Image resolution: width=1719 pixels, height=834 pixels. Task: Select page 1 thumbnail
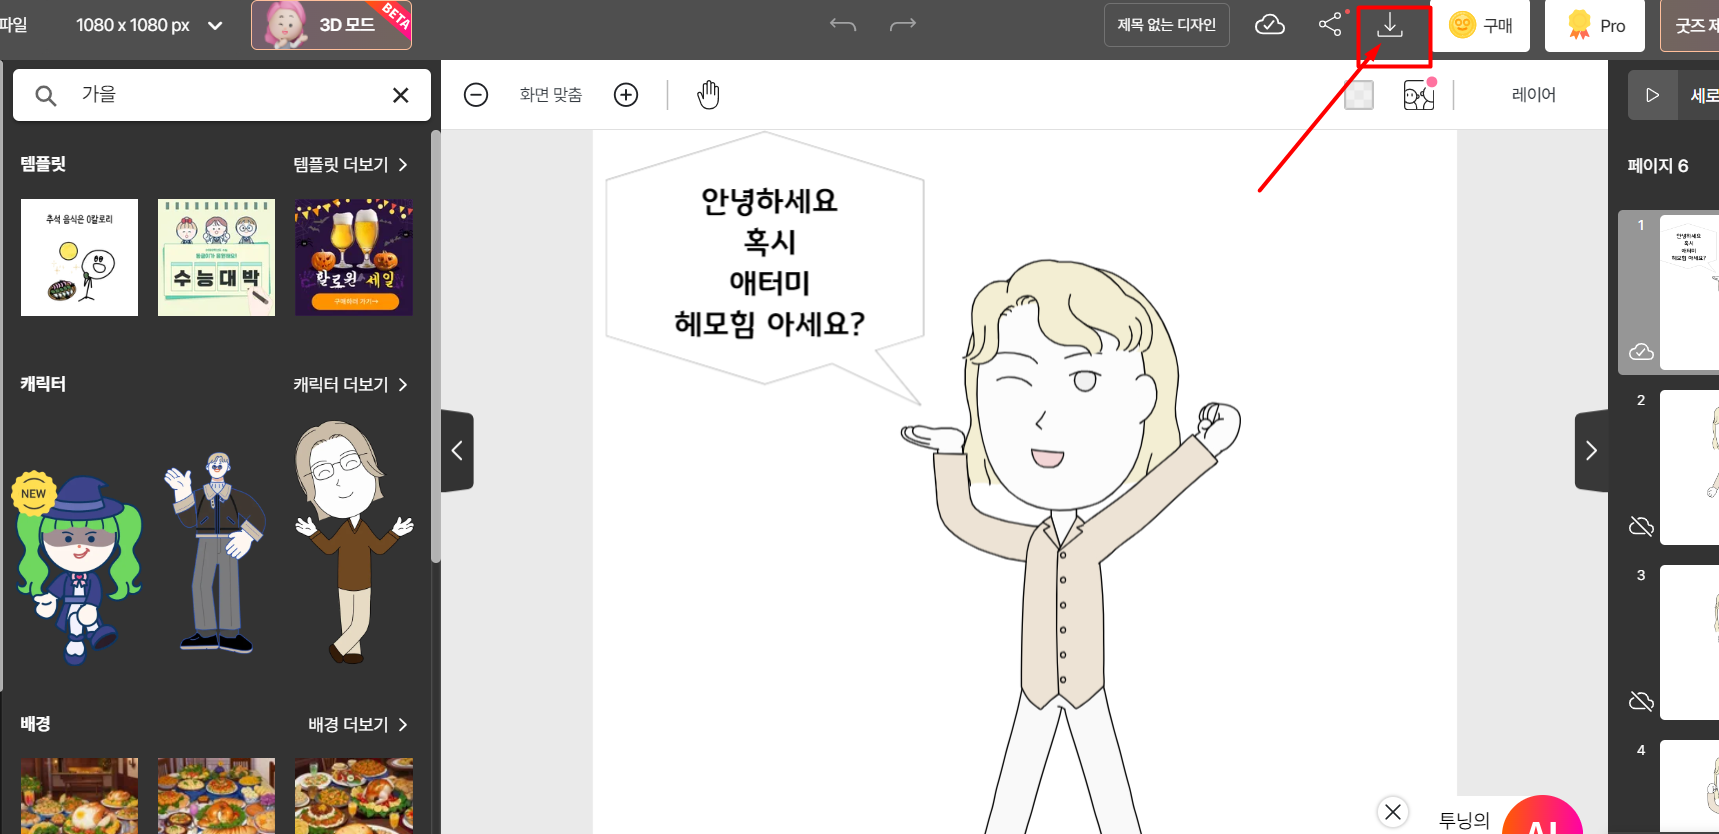(1689, 292)
